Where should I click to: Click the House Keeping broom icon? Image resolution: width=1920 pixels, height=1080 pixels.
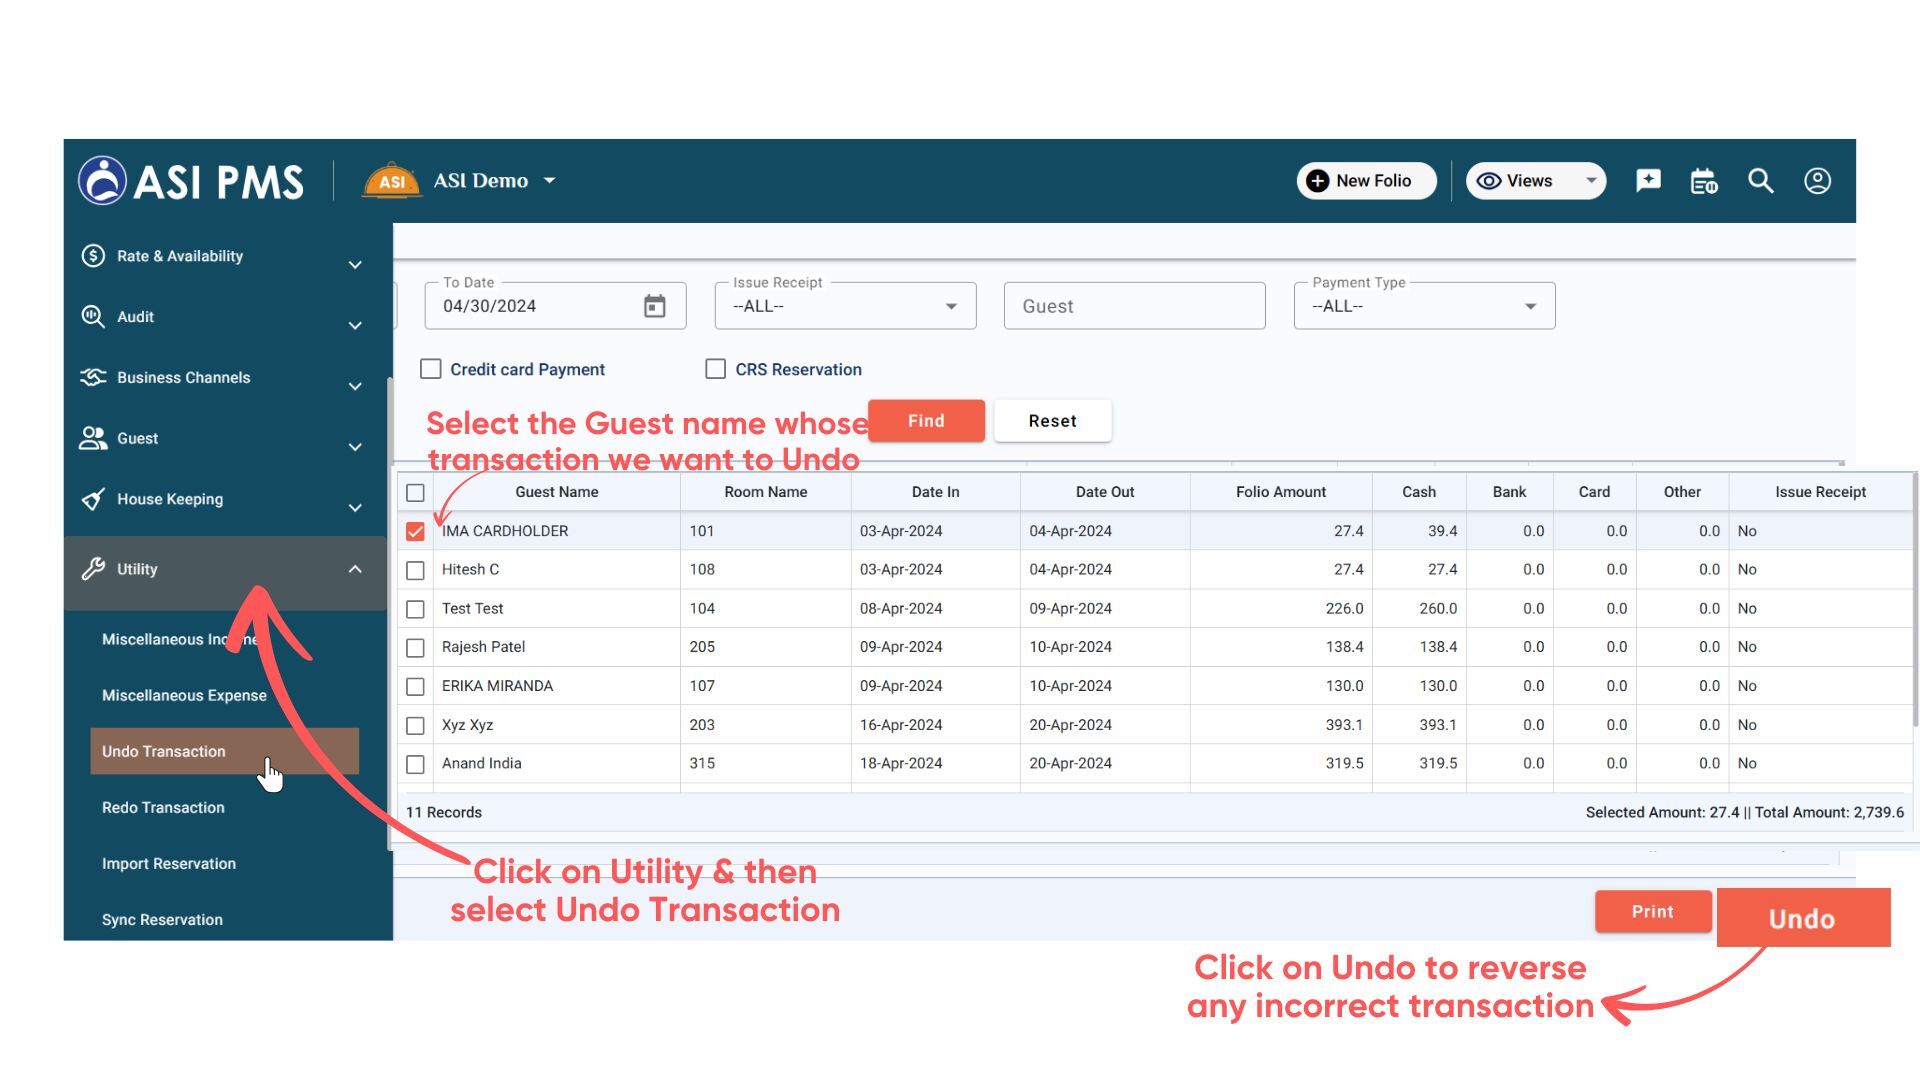[93, 499]
